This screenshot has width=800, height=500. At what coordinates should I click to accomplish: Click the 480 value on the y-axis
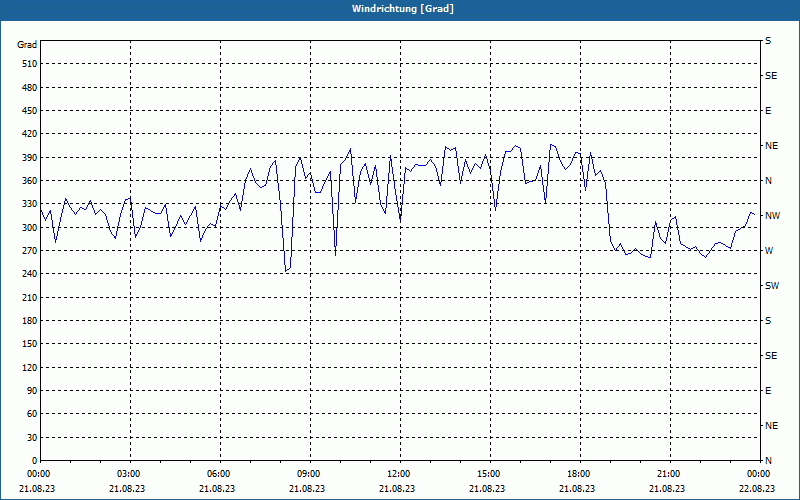point(29,87)
